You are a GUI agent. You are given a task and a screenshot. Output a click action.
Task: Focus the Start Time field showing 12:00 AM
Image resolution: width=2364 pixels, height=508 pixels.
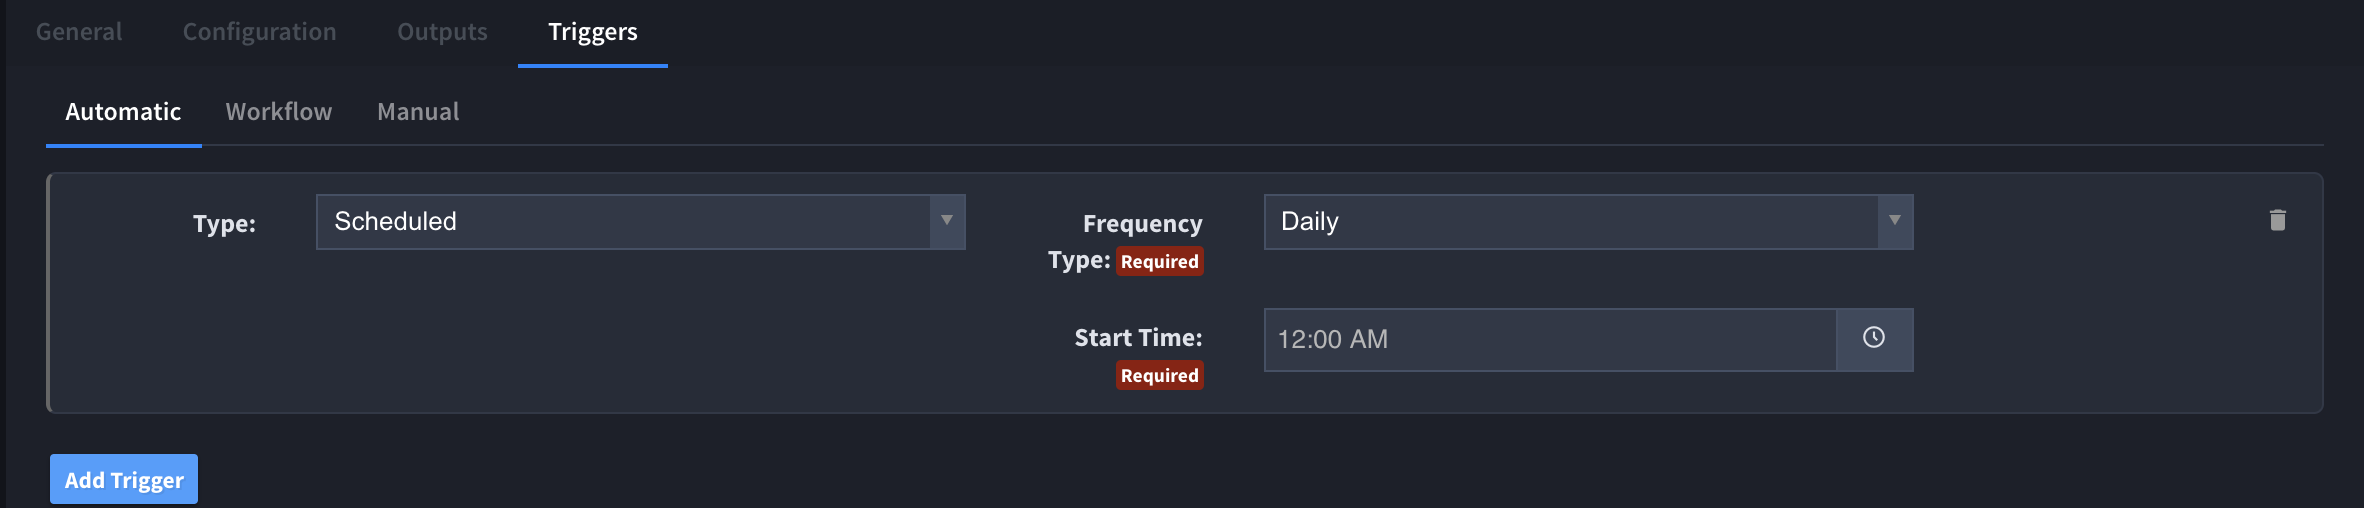tap(1550, 340)
